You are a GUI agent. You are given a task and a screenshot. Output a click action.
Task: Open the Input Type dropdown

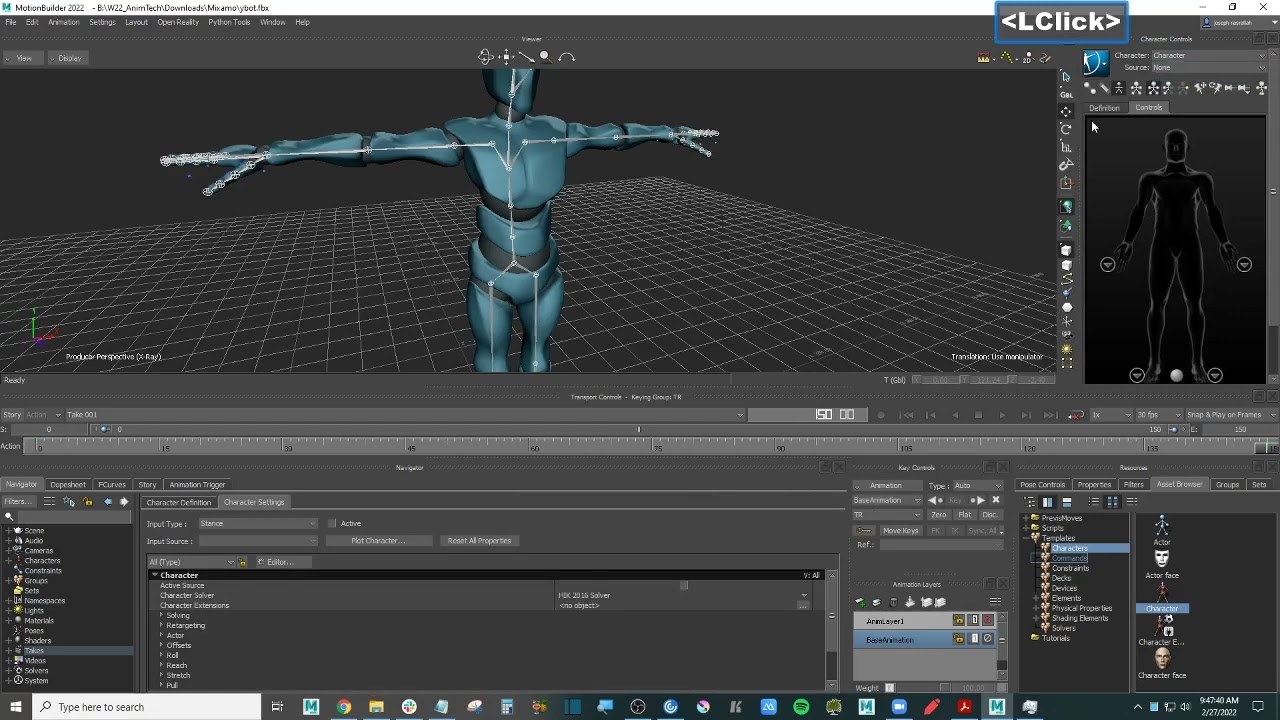257,524
